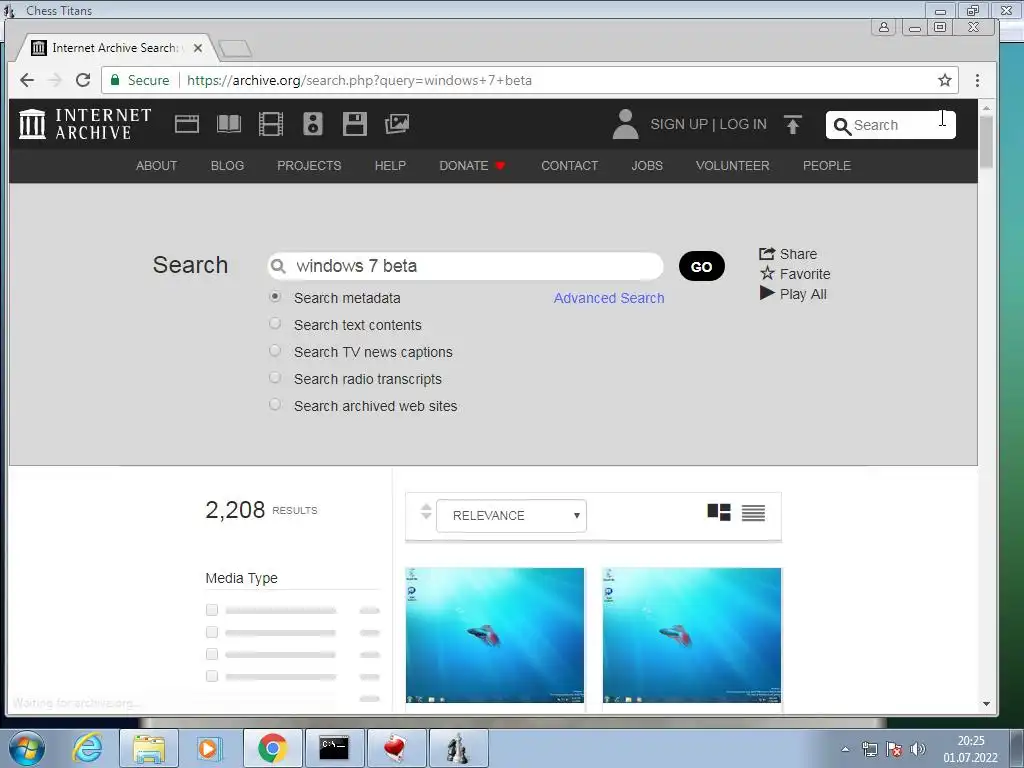Open the VOLUNTEER menu item
Screen dimensions: 1024x768
coord(732,166)
